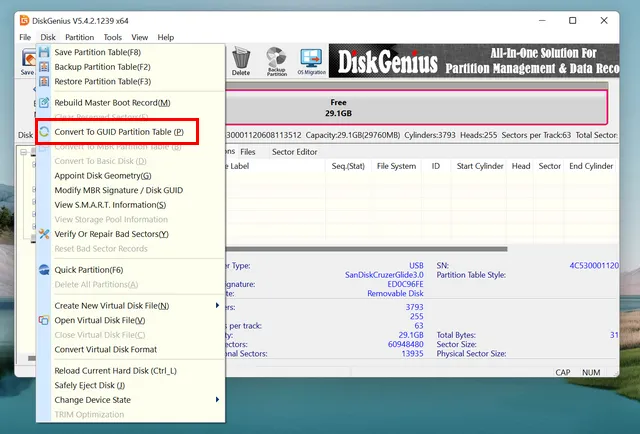Click the End Cylinder column header
Image resolution: width=640 pixels, height=434 pixels.
591,166
